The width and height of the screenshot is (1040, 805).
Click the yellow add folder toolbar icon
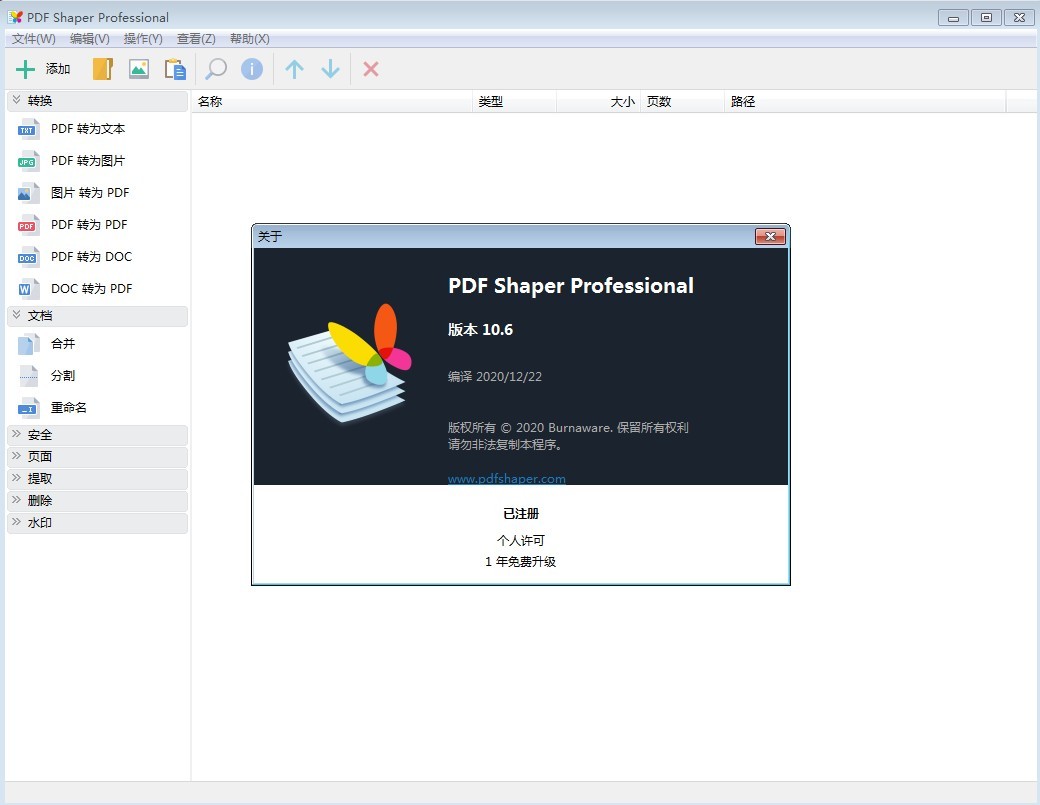tap(102, 69)
